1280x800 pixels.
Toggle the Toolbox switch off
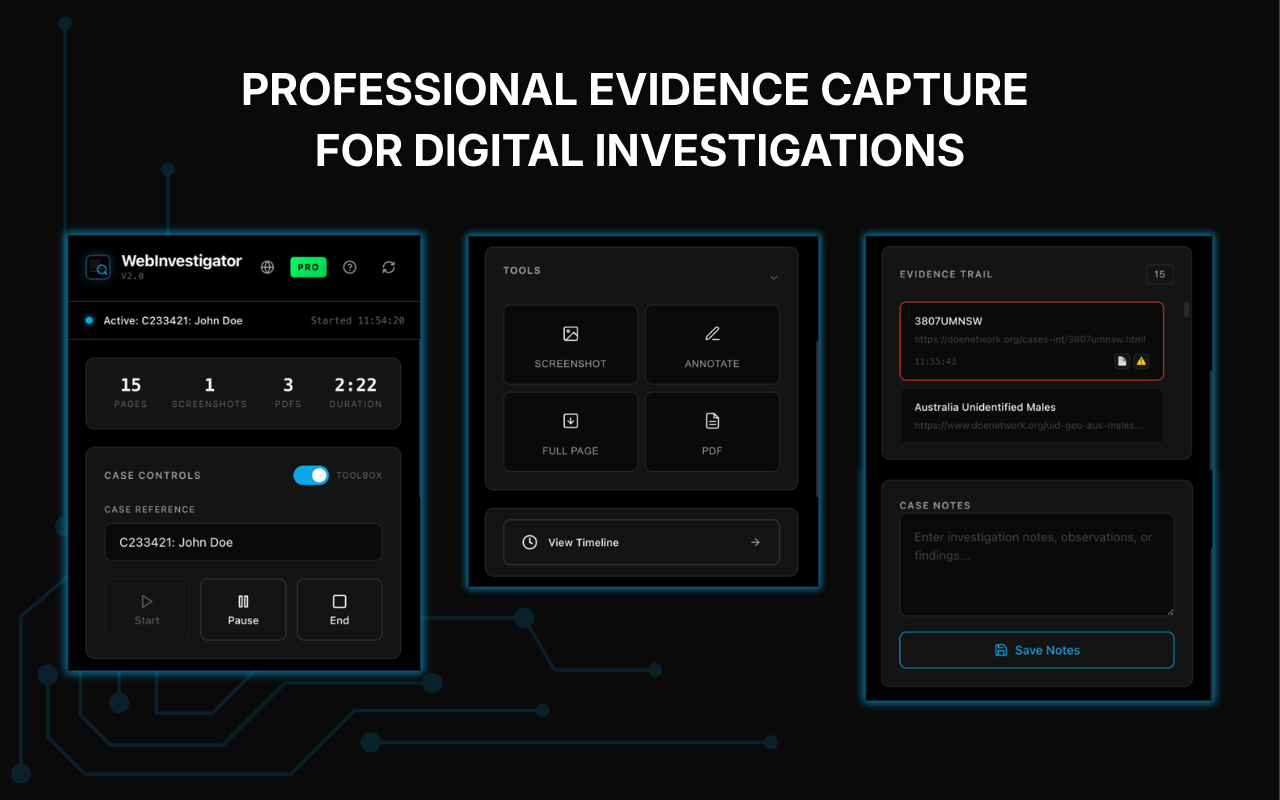pos(311,475)
